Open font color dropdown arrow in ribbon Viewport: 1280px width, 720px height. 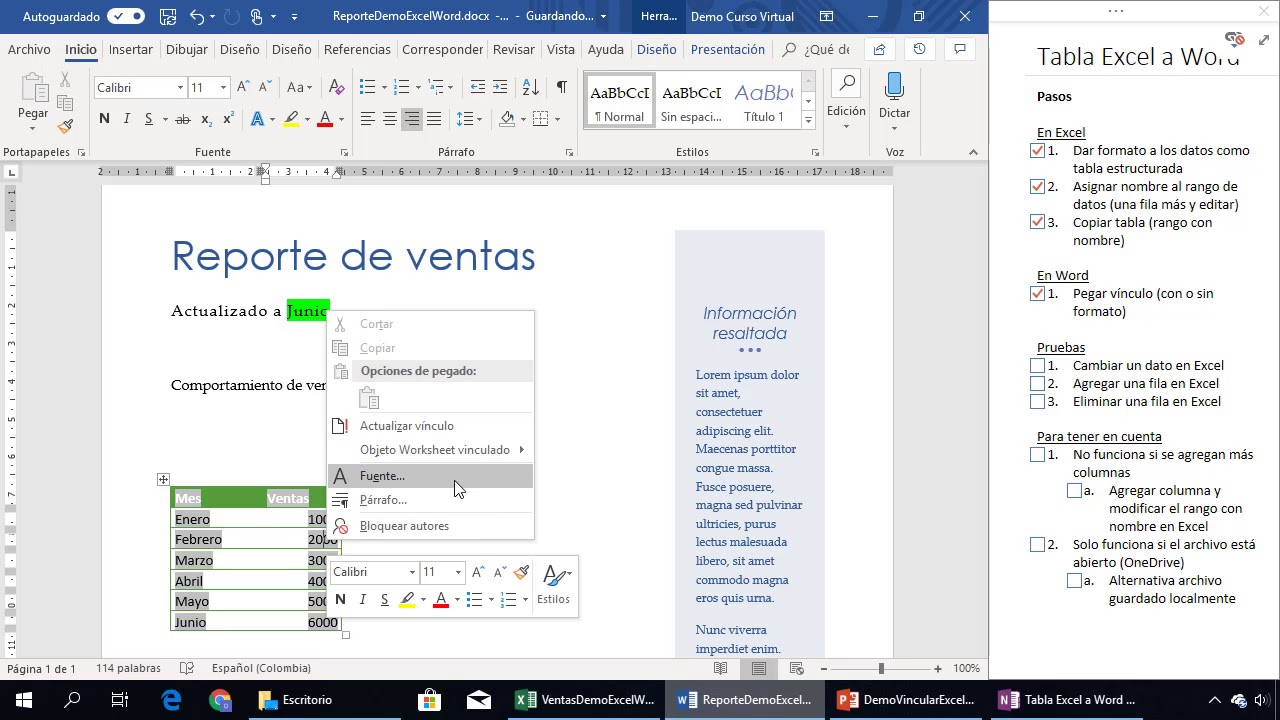[340, 119]
